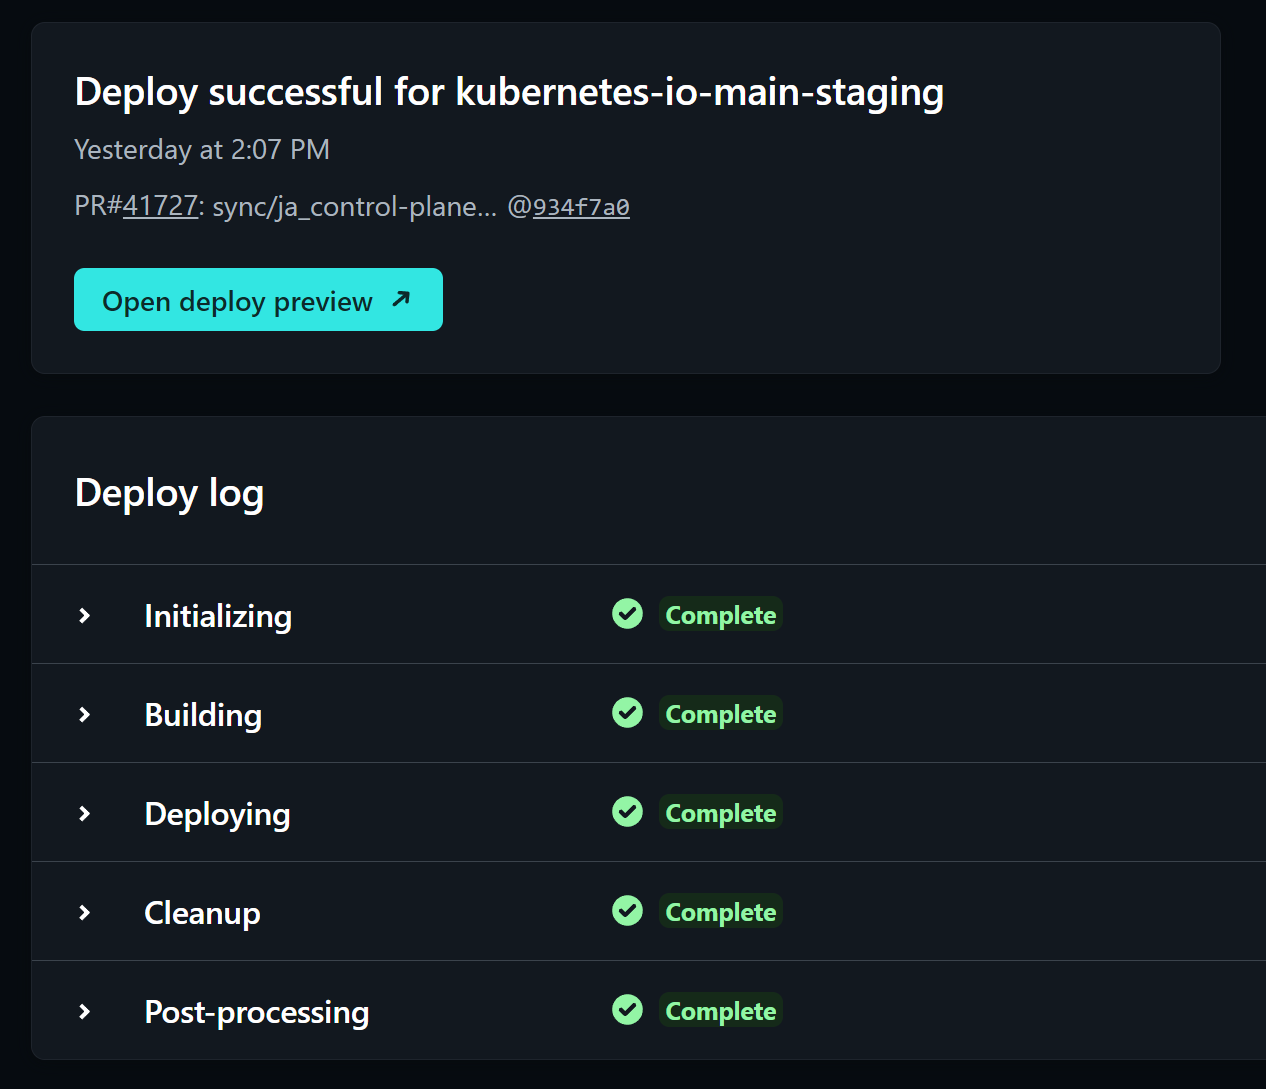This screenshot has height=1089, width=1266.
Task: Expand the Cleanup log section chevron
Action: point(85,913)
